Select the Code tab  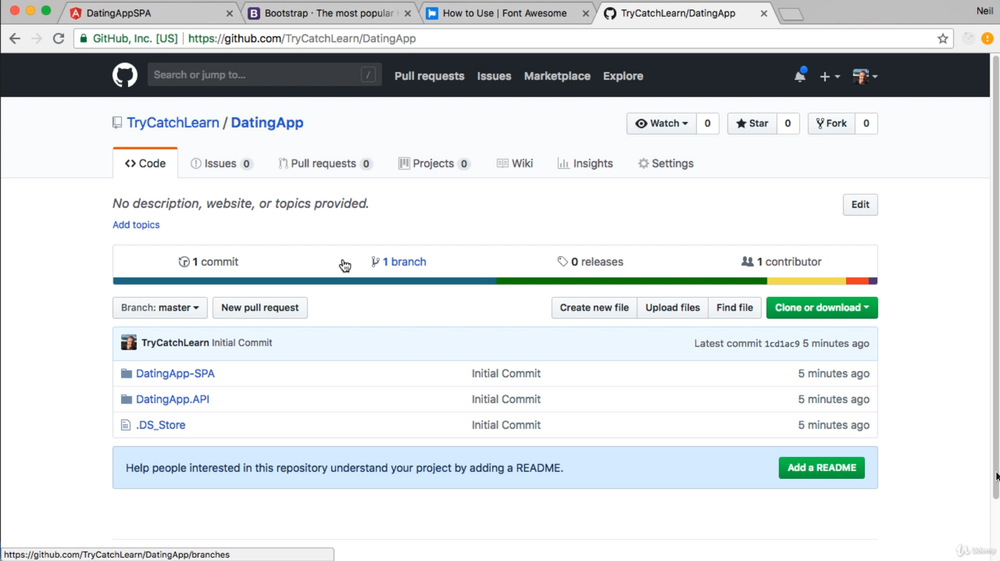tap(145, 163)
